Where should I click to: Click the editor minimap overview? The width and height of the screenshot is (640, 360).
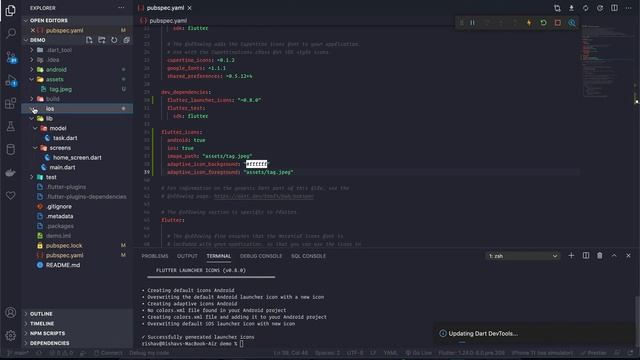tap(606, 61)
